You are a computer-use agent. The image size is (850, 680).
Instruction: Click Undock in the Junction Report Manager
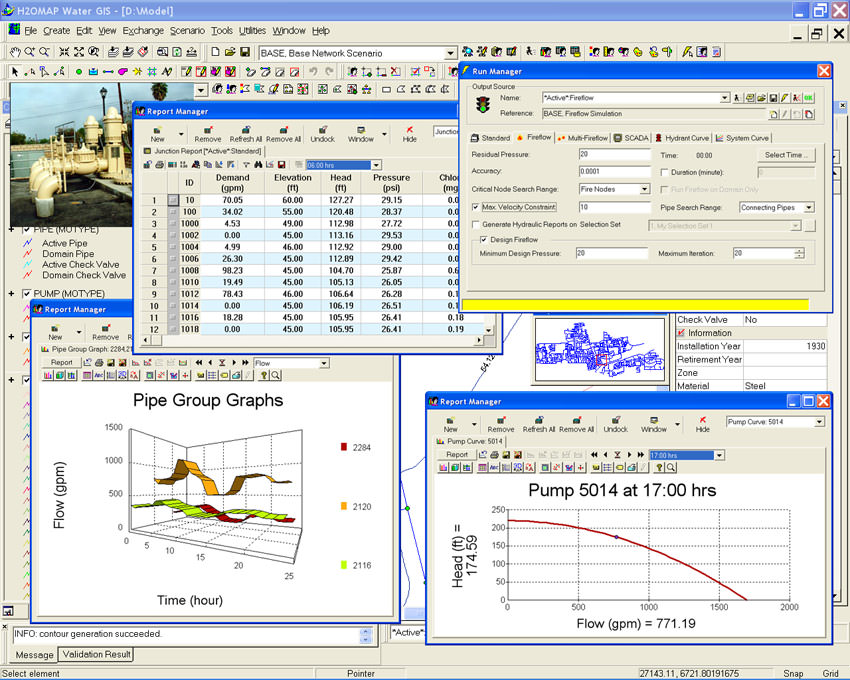click(x=322, y=134)
